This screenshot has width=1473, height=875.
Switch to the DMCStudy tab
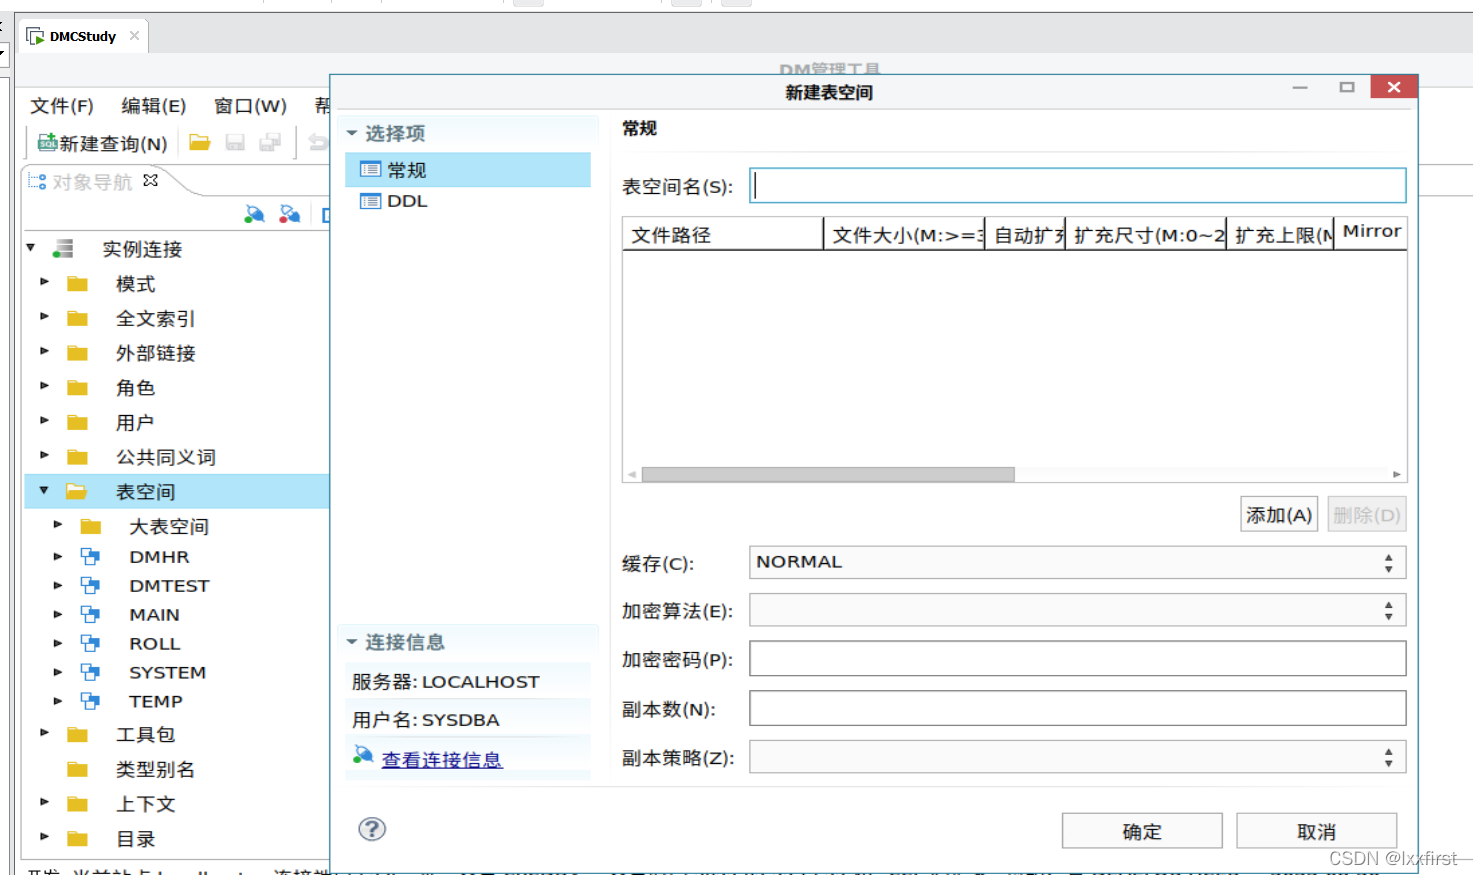point(82,36)
